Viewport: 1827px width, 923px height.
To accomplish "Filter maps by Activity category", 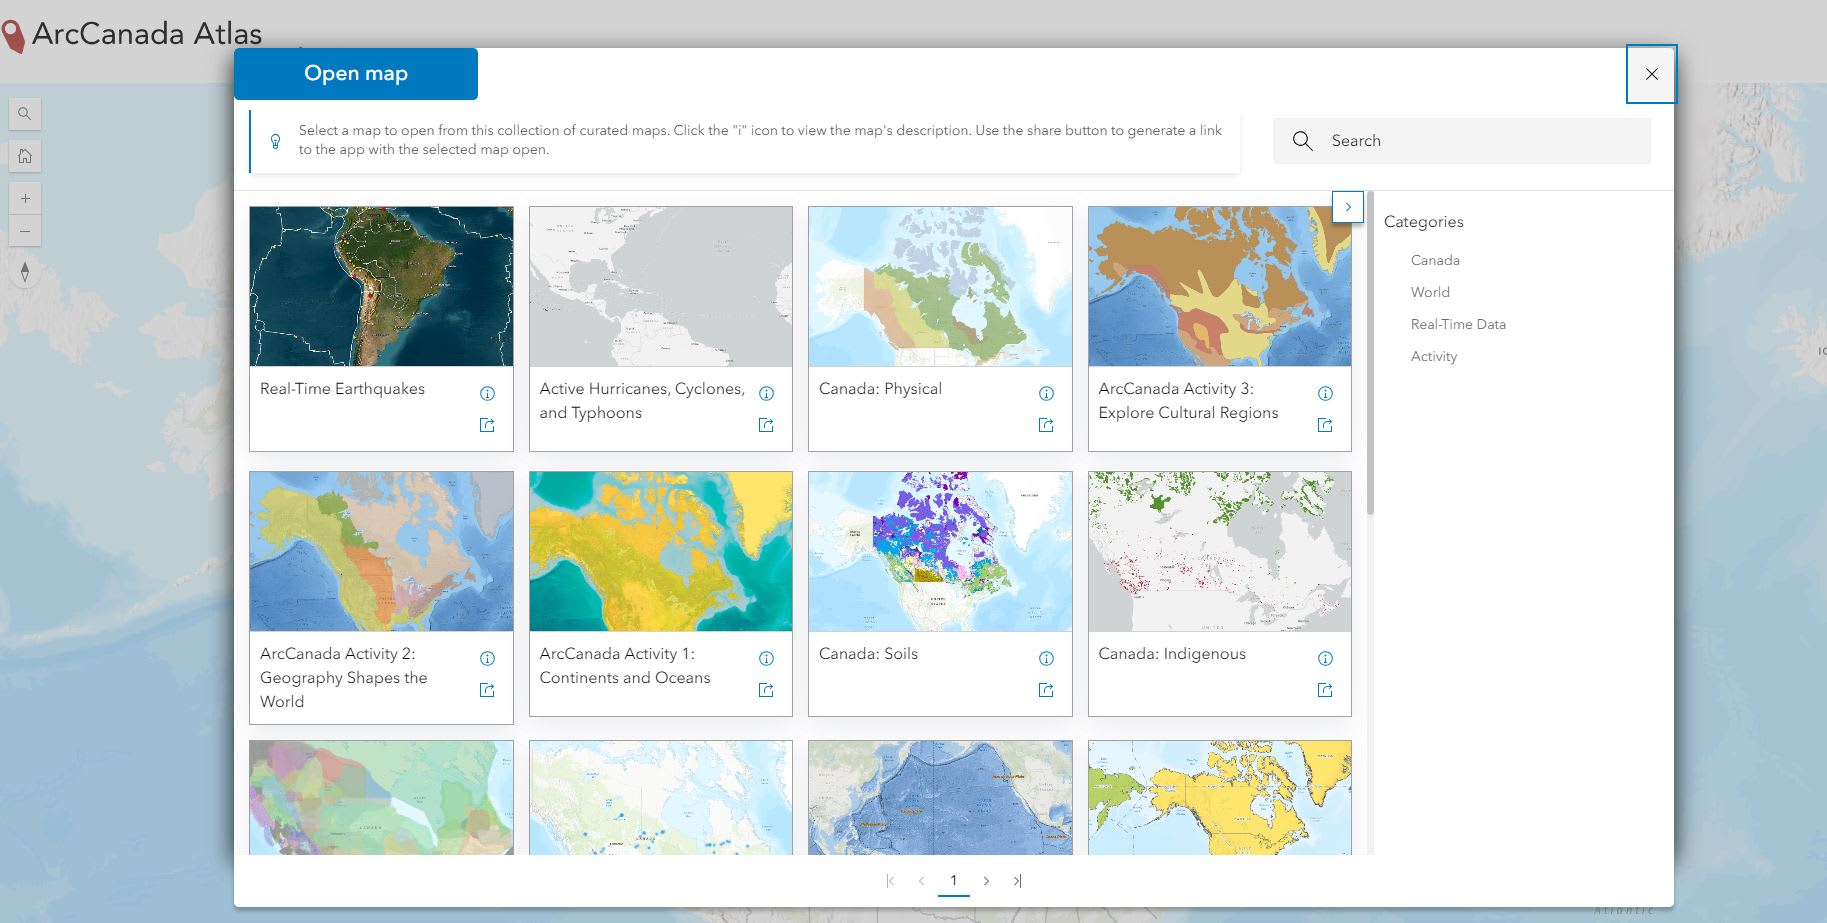I will click(x=1434, y=356).
